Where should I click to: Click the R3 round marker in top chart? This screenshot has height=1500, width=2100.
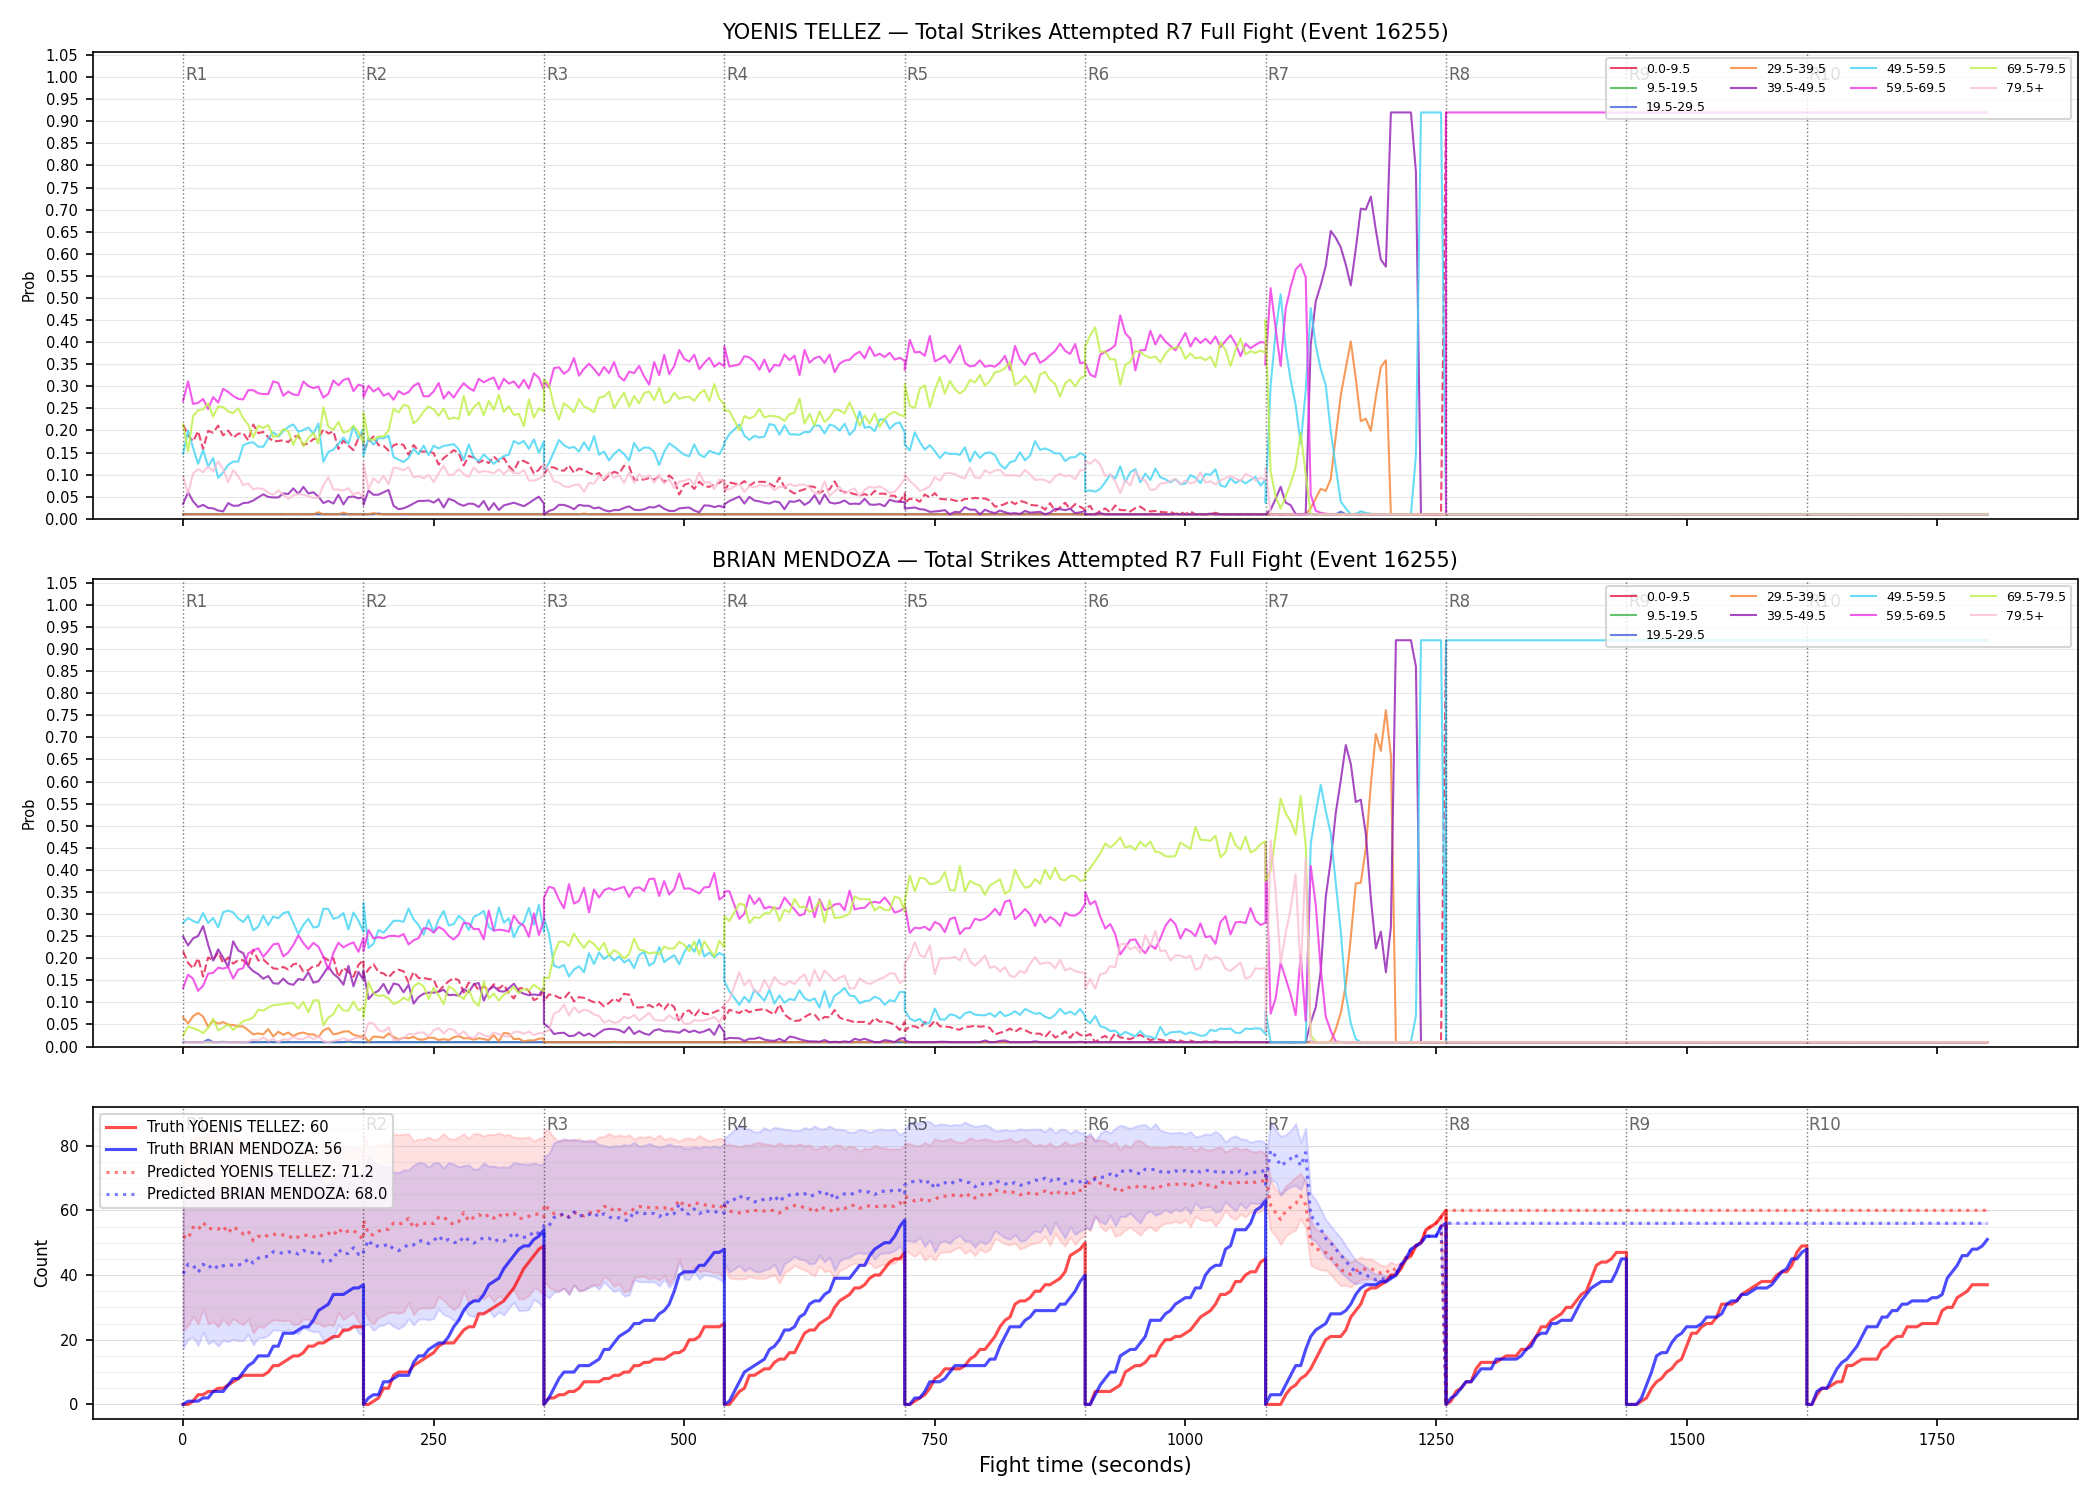click(557, 74)
